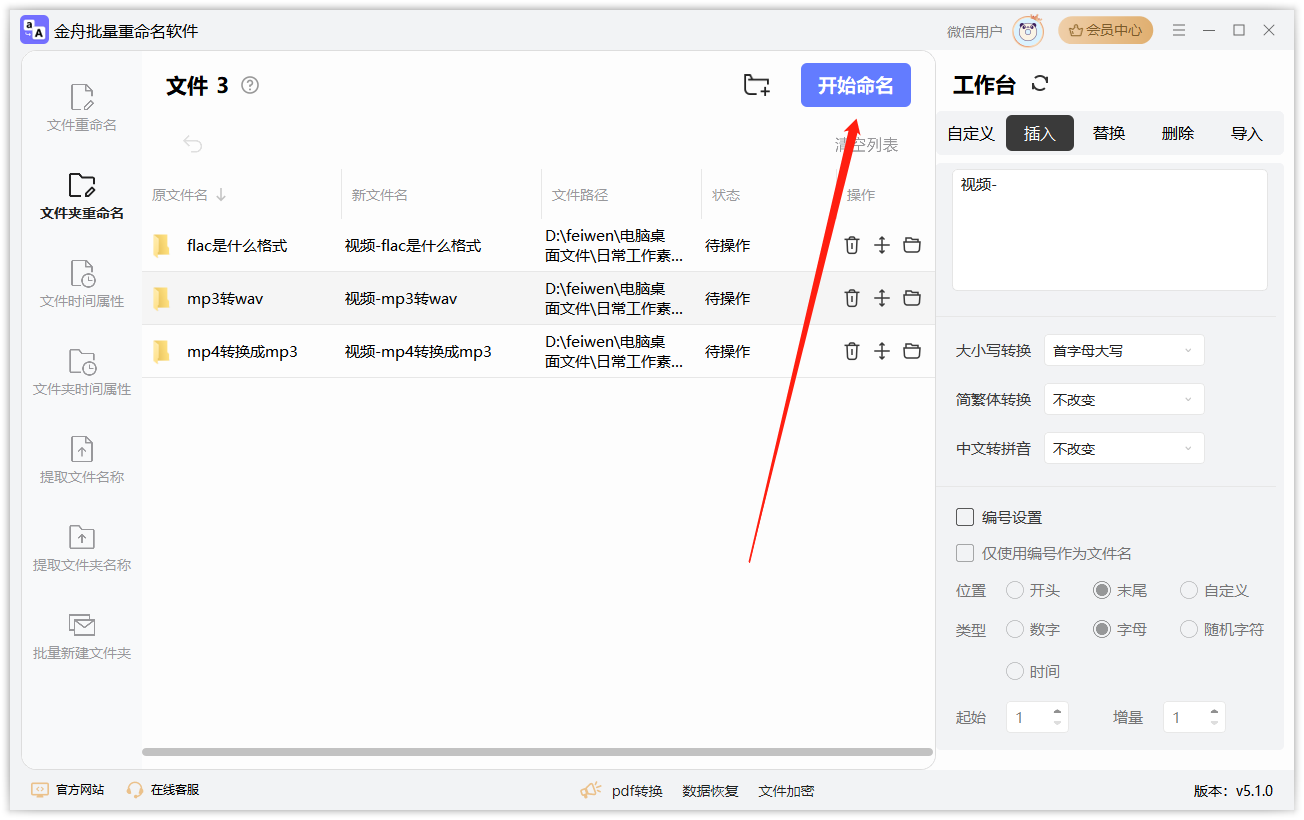Delete the mp3转wav row via trash icon
The width and height of the screenshot is (1304, 820).
[x=851, y=298]
